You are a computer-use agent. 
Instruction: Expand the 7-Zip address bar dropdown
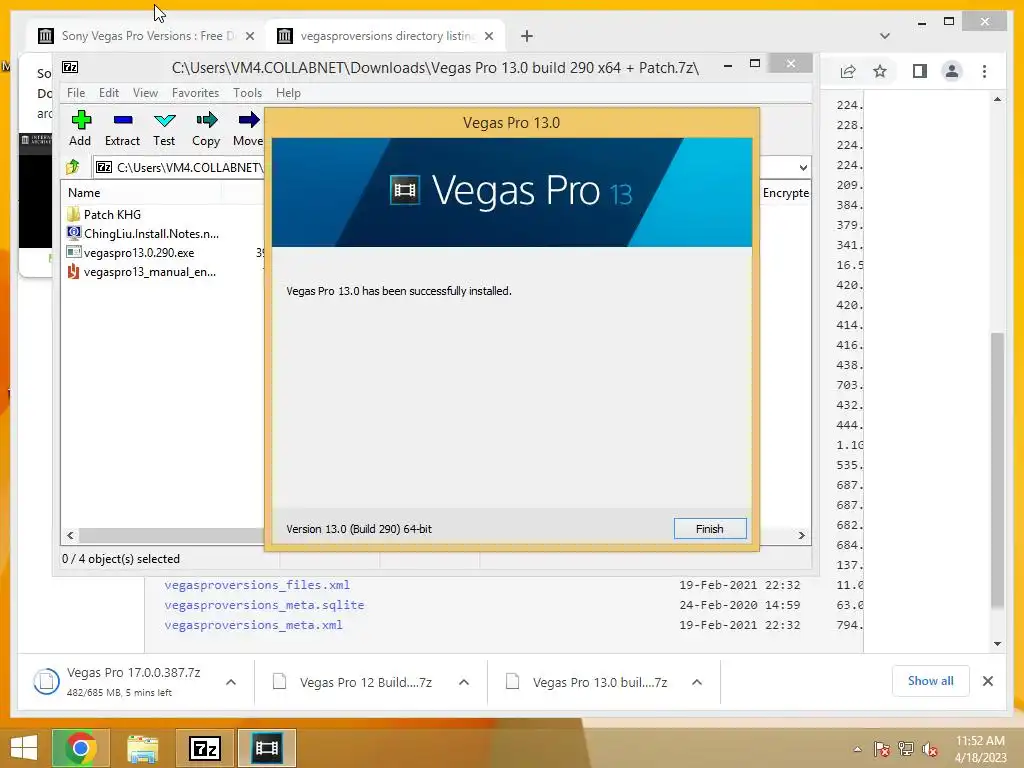click(x=803, y=167)
